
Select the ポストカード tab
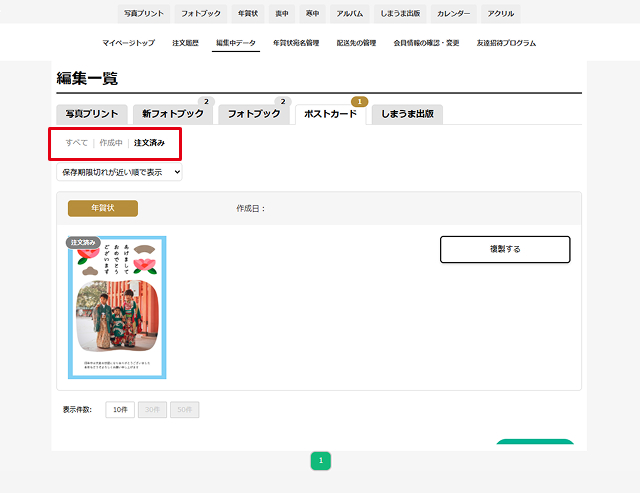[x=330, y=114]
